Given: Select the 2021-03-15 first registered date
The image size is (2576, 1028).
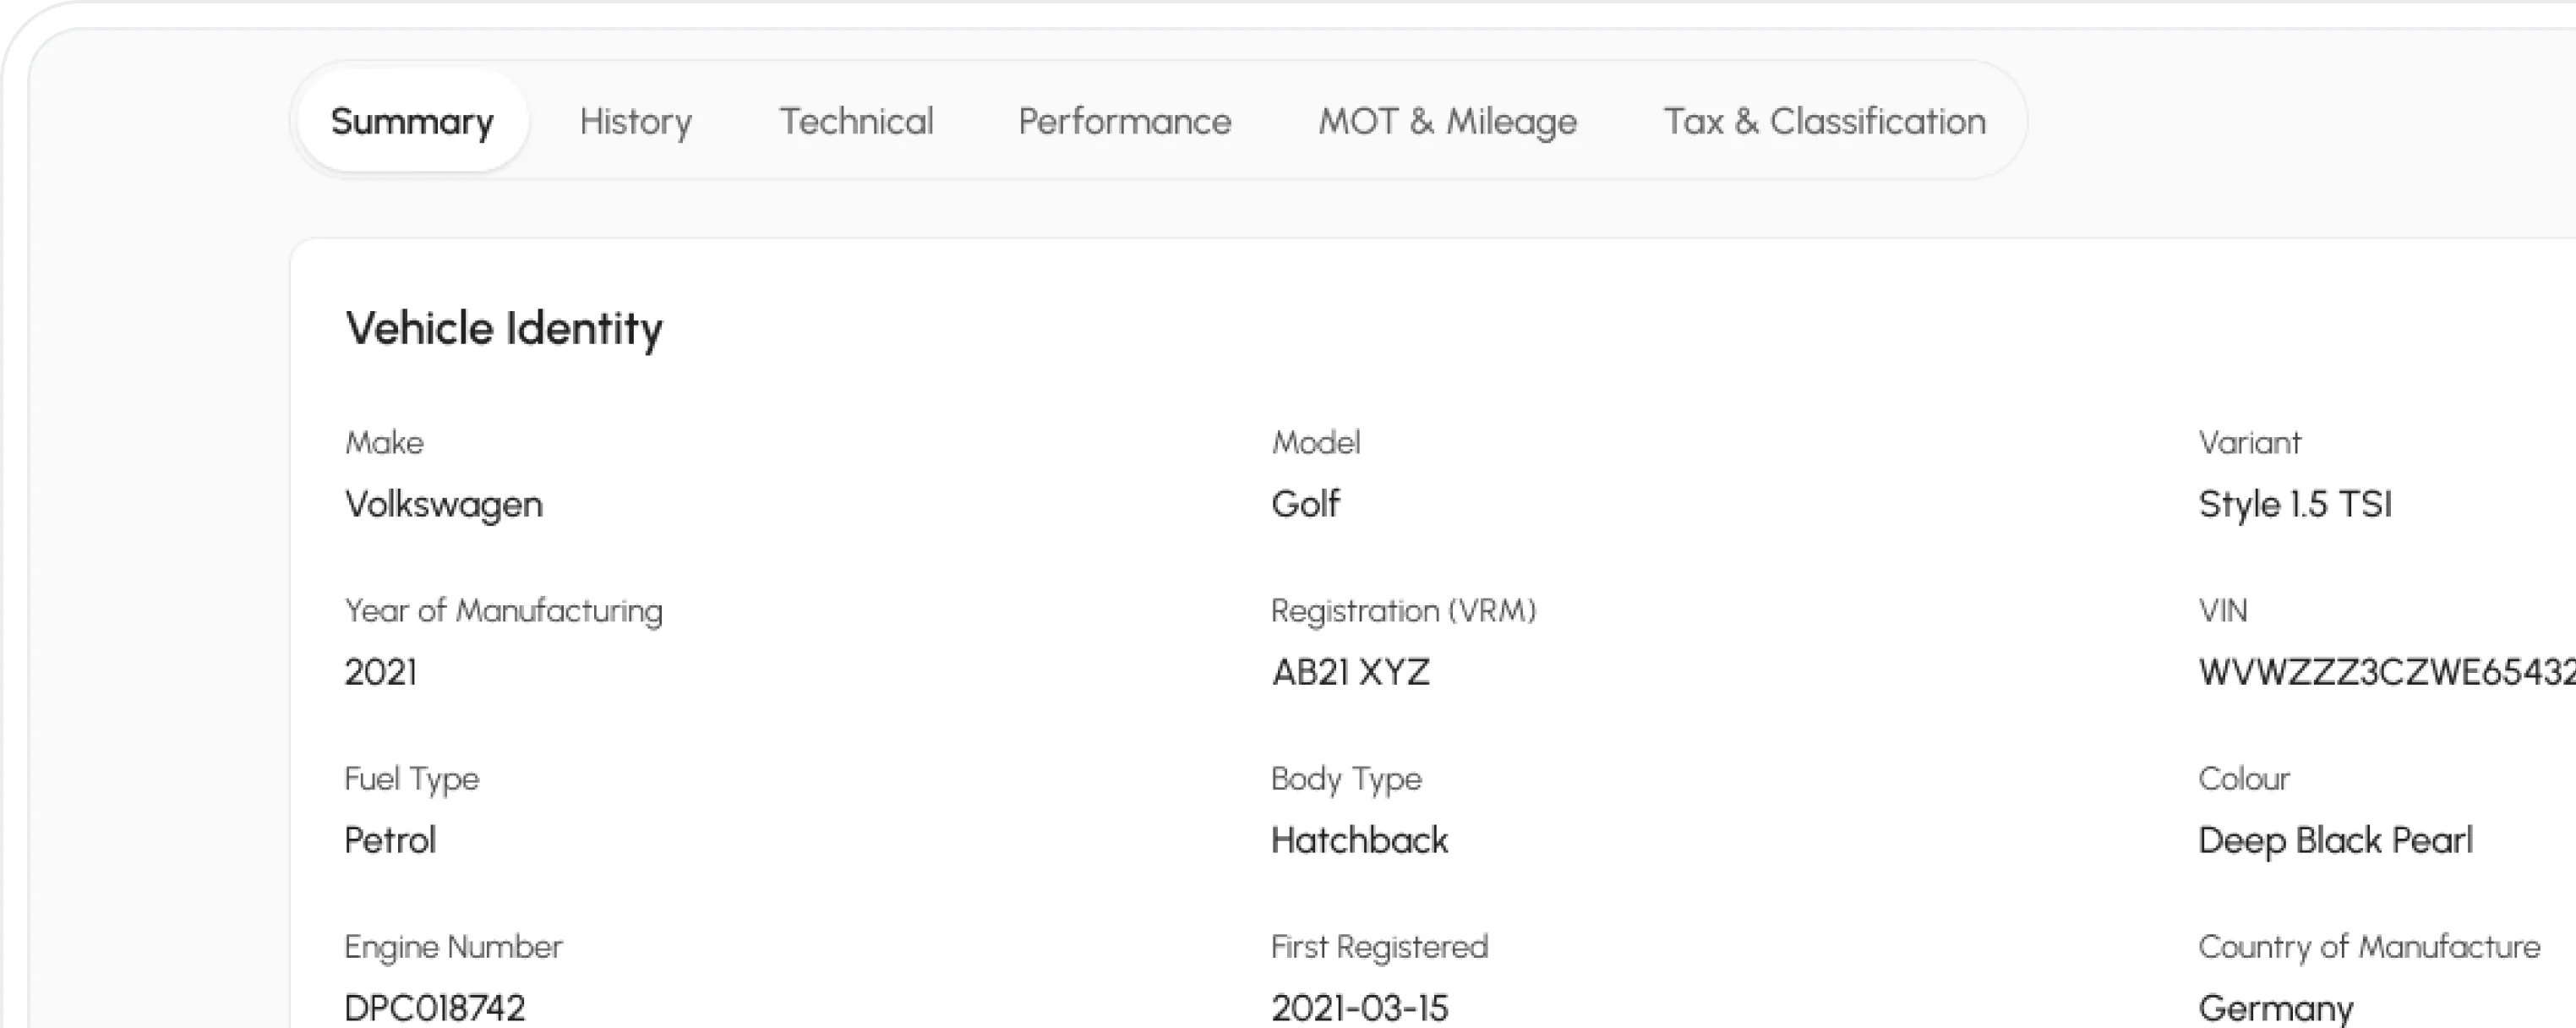Looking at the screenshot, I should pos(1360,1008).
